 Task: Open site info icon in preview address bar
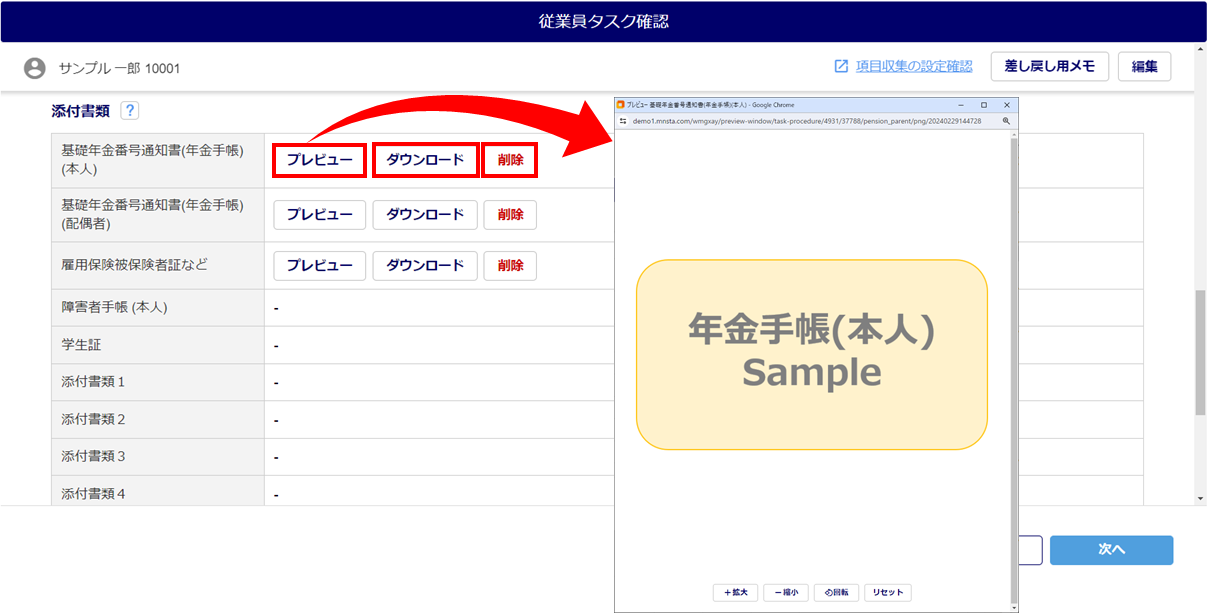click(x=623, y=121)
